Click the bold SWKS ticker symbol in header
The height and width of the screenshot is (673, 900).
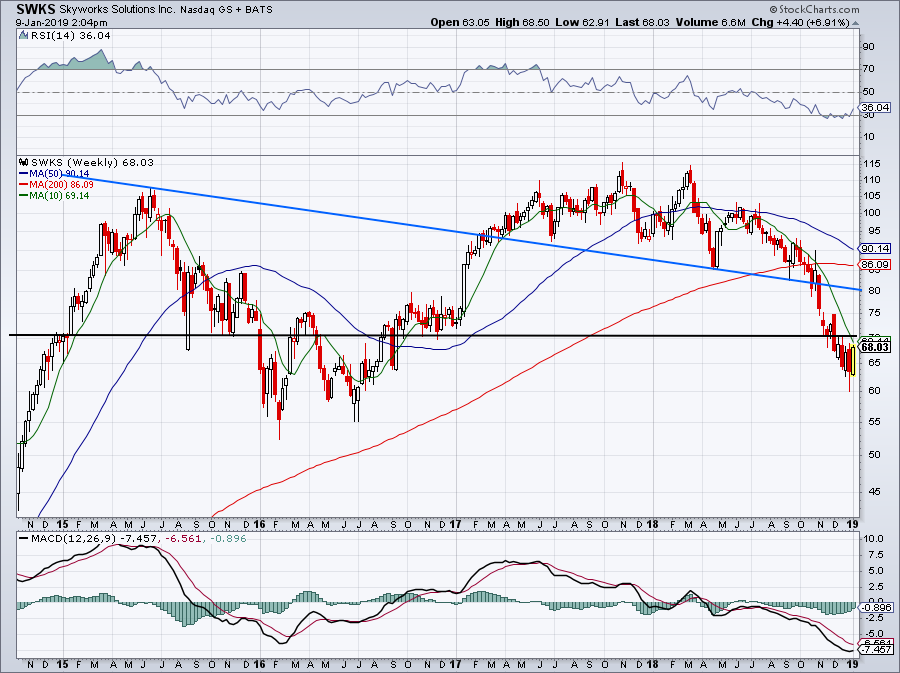pyautogui.click(x=36, y=9)
